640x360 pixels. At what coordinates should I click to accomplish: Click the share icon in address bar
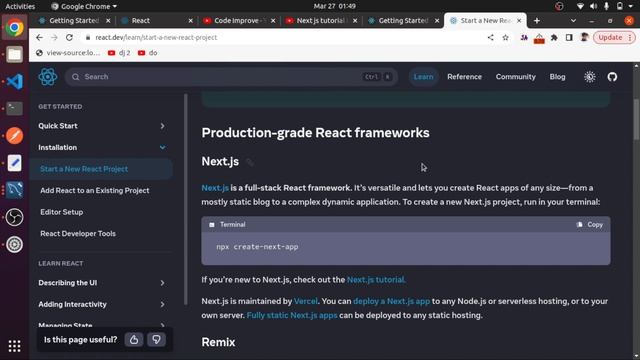click(x=491, y=38)
